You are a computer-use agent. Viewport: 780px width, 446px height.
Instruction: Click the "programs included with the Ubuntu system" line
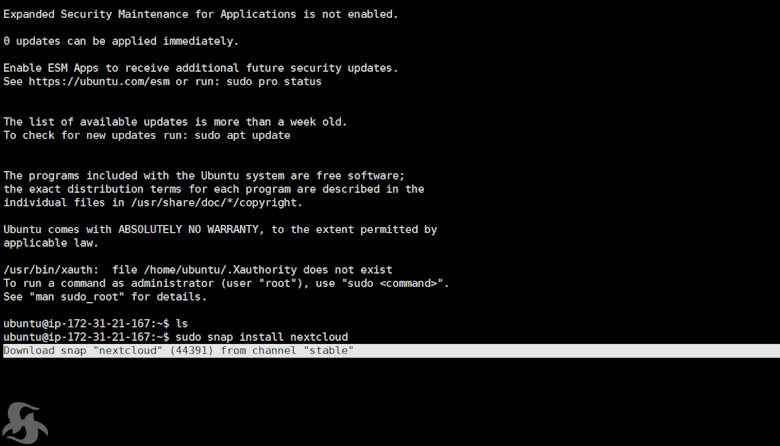tap(204, 175)
